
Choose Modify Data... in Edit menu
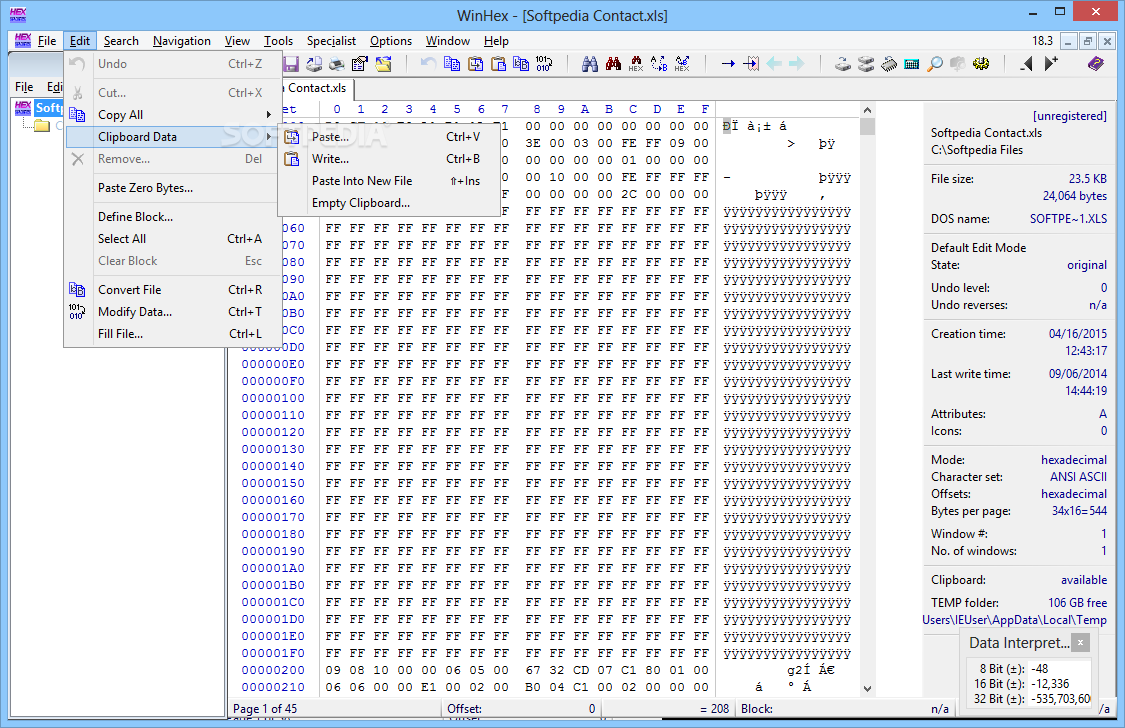[172, 312]
